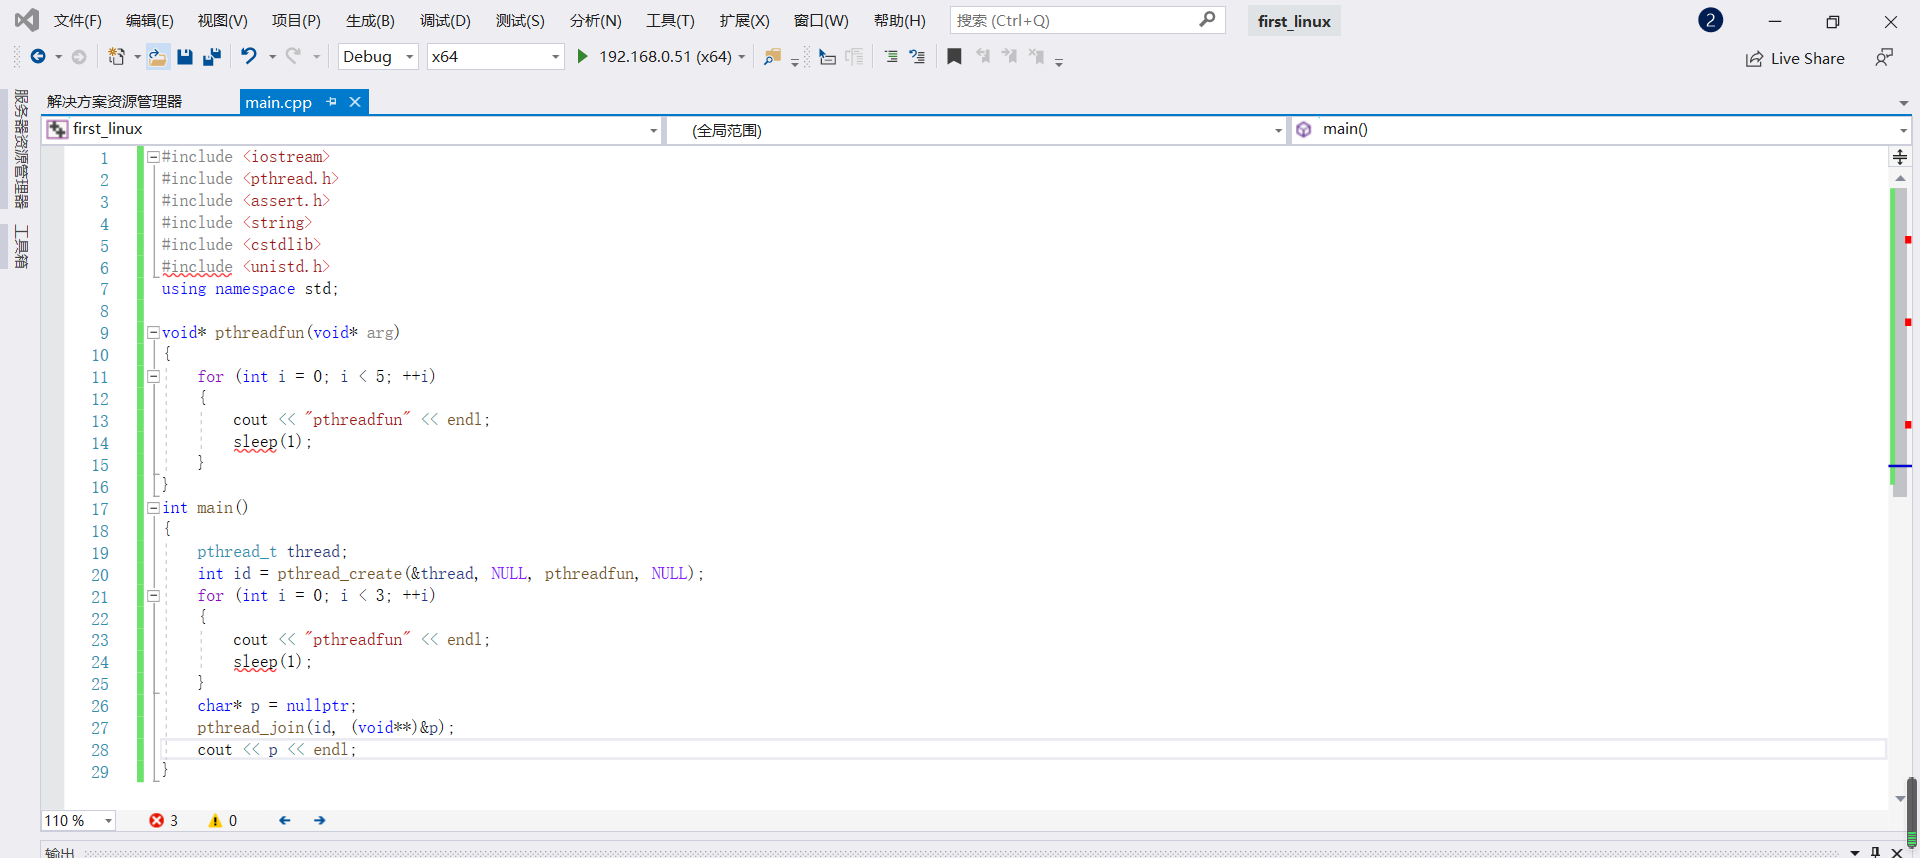Click the open file folder icon
This screenshot has width=1920, height=858.
(x=157, y=57)
